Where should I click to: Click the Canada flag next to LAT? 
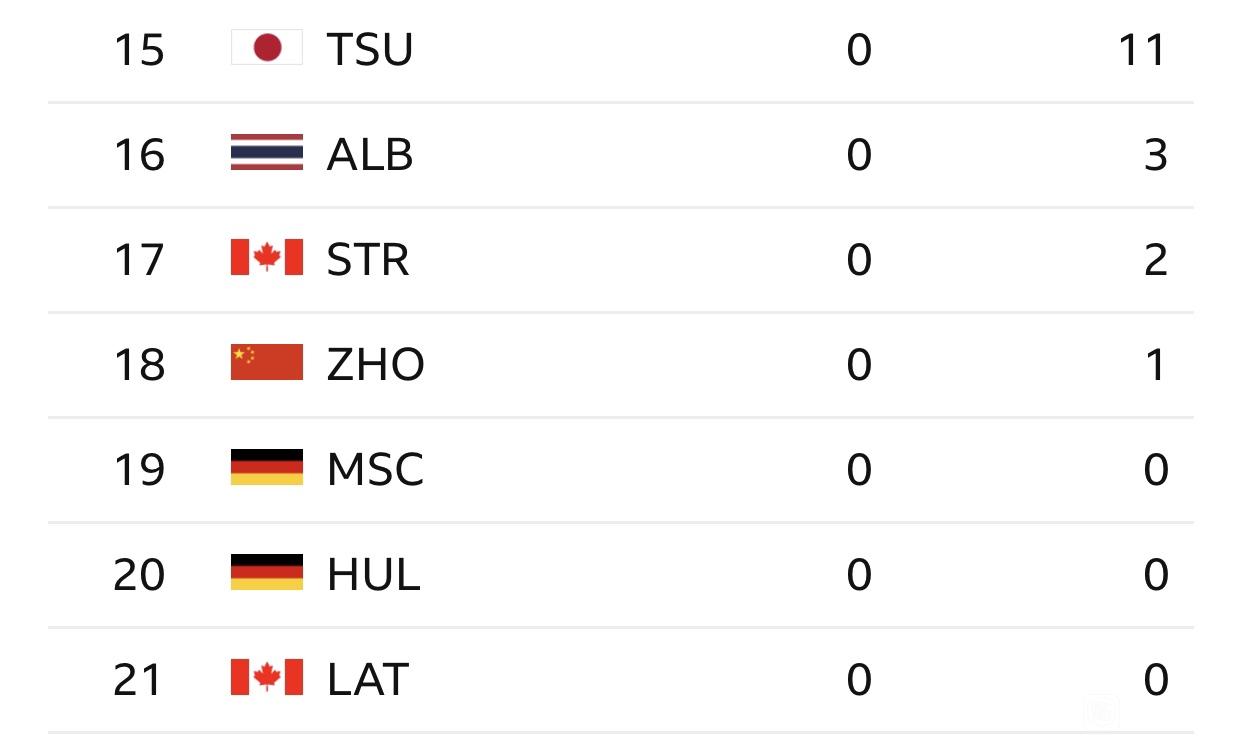(267, 677)
